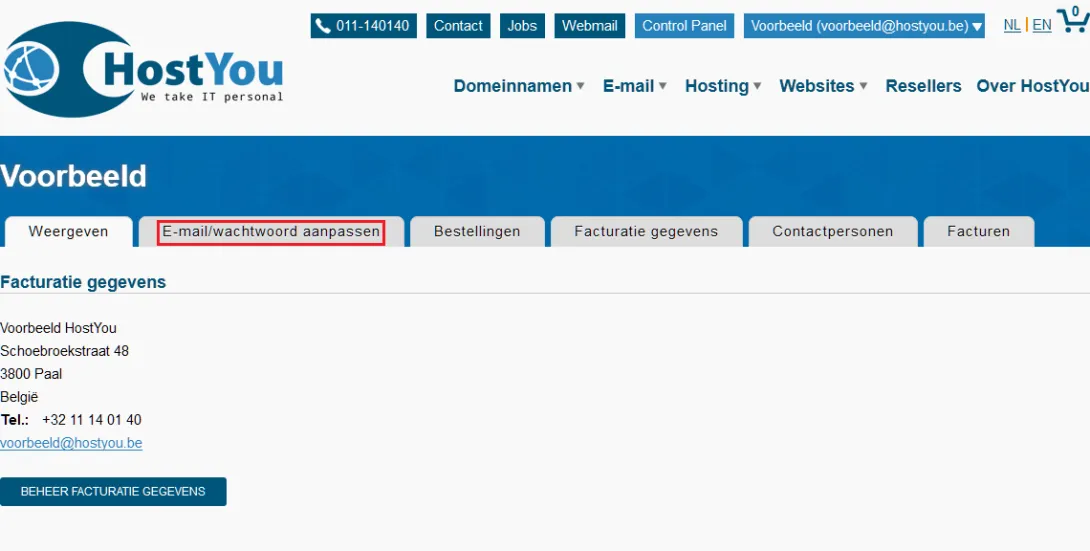Open the E-mail navigation dropdown
The height and width of the screenshot is (551, 1090).
coord(635,86)
